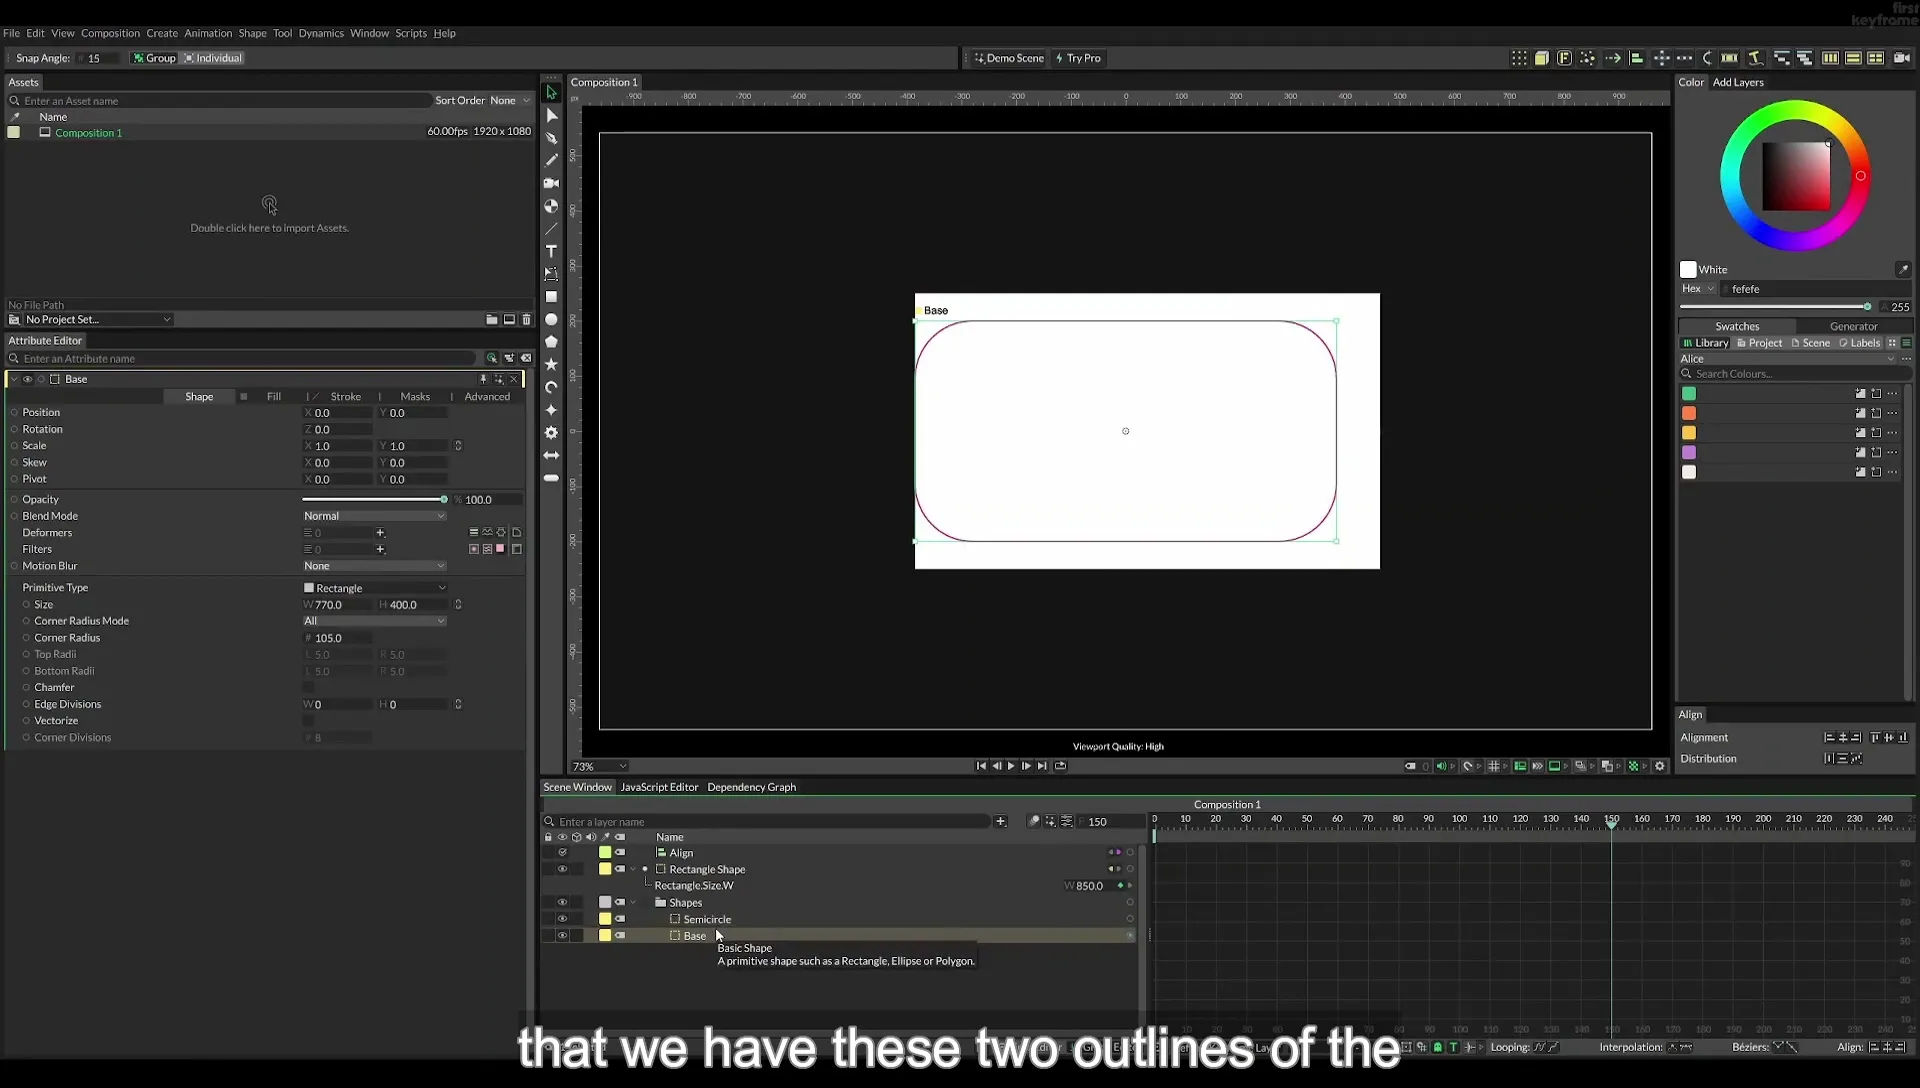
Task: Open the Animation menu
Action: (x=208, y=33)
